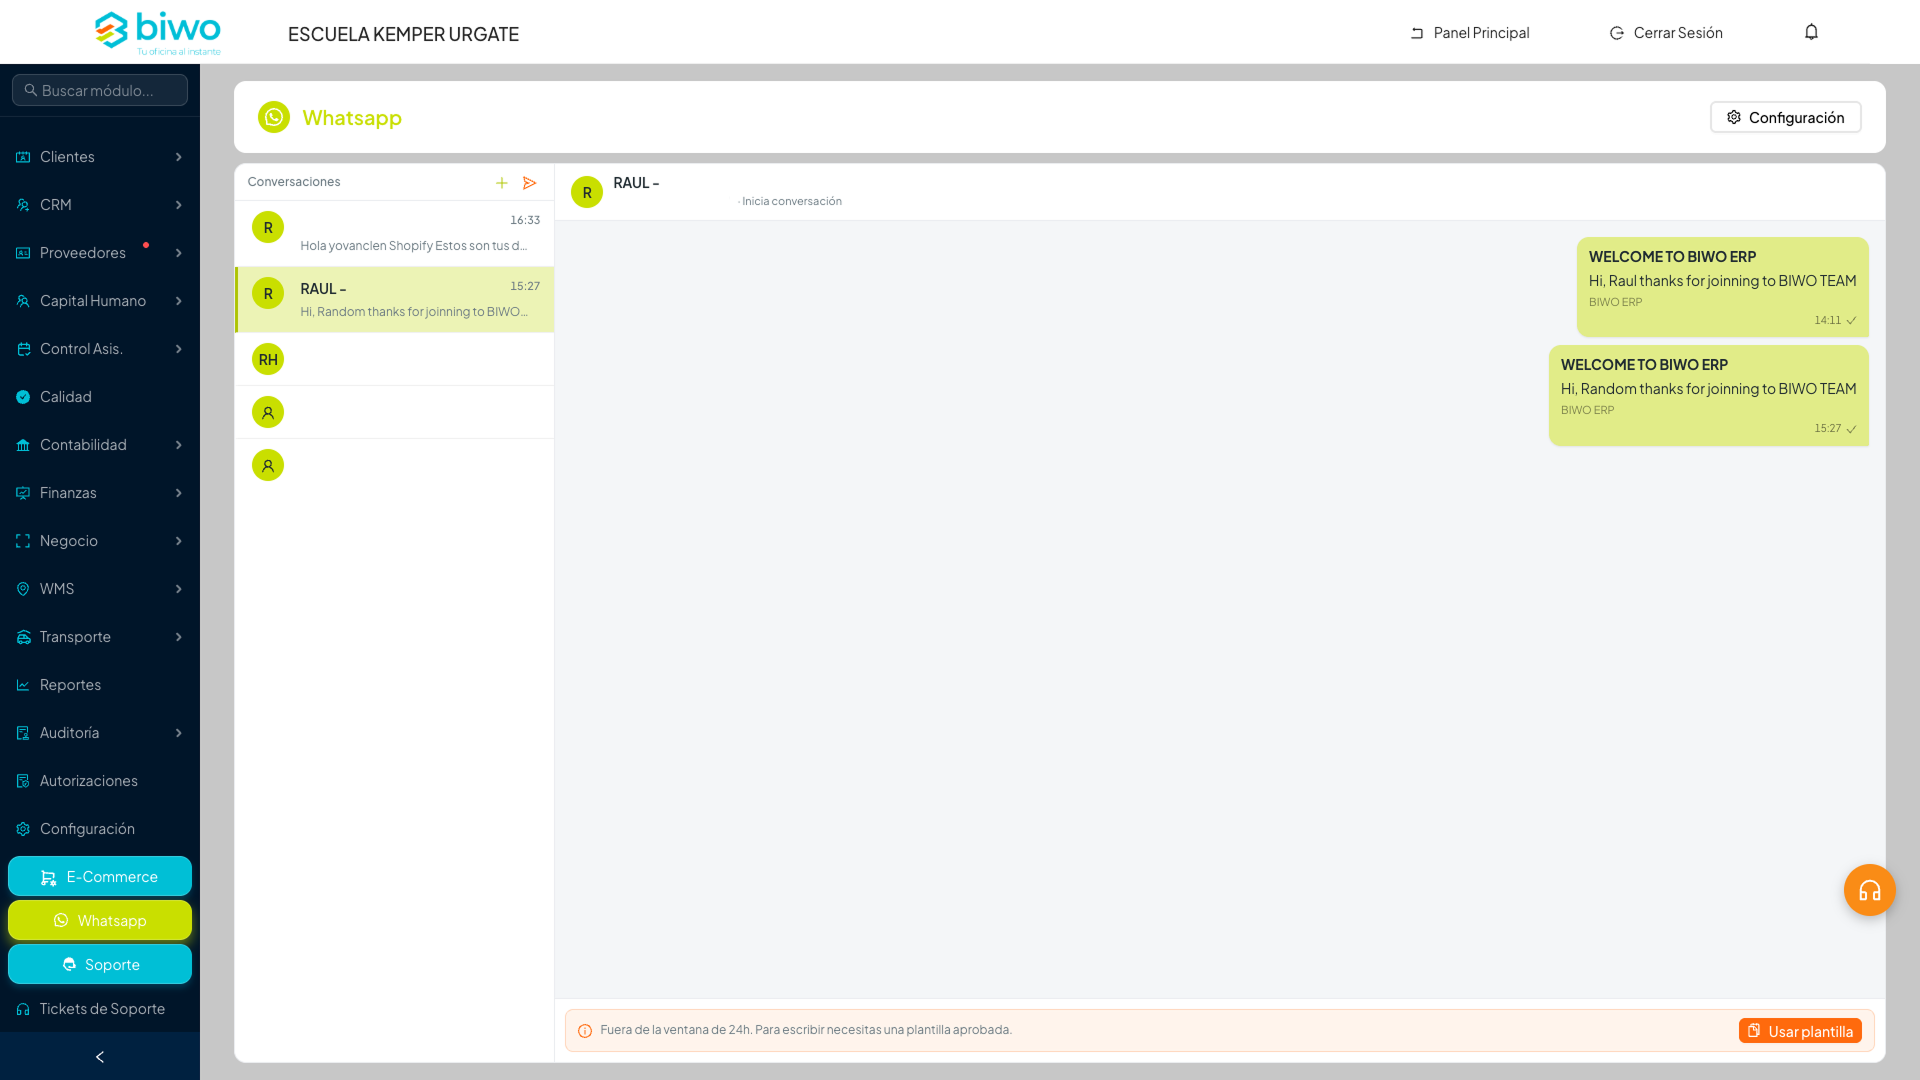Expand the CRM chevron
The image size is (1920, 1080).
(179, 205)
